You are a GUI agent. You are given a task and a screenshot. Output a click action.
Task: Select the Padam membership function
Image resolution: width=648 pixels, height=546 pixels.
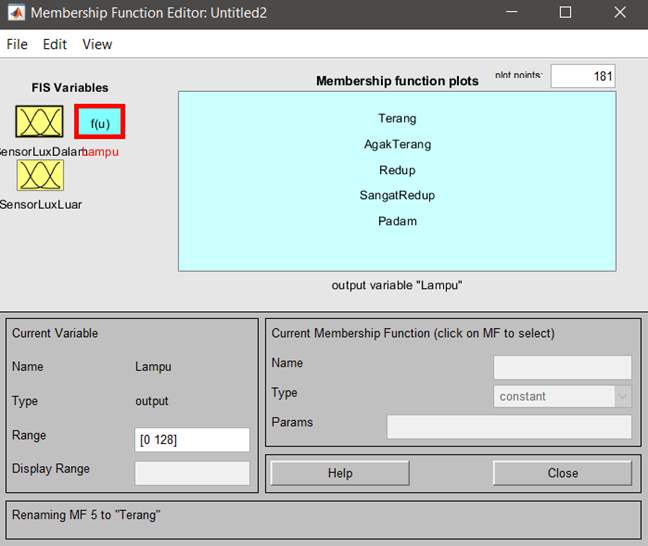point(397,221)
